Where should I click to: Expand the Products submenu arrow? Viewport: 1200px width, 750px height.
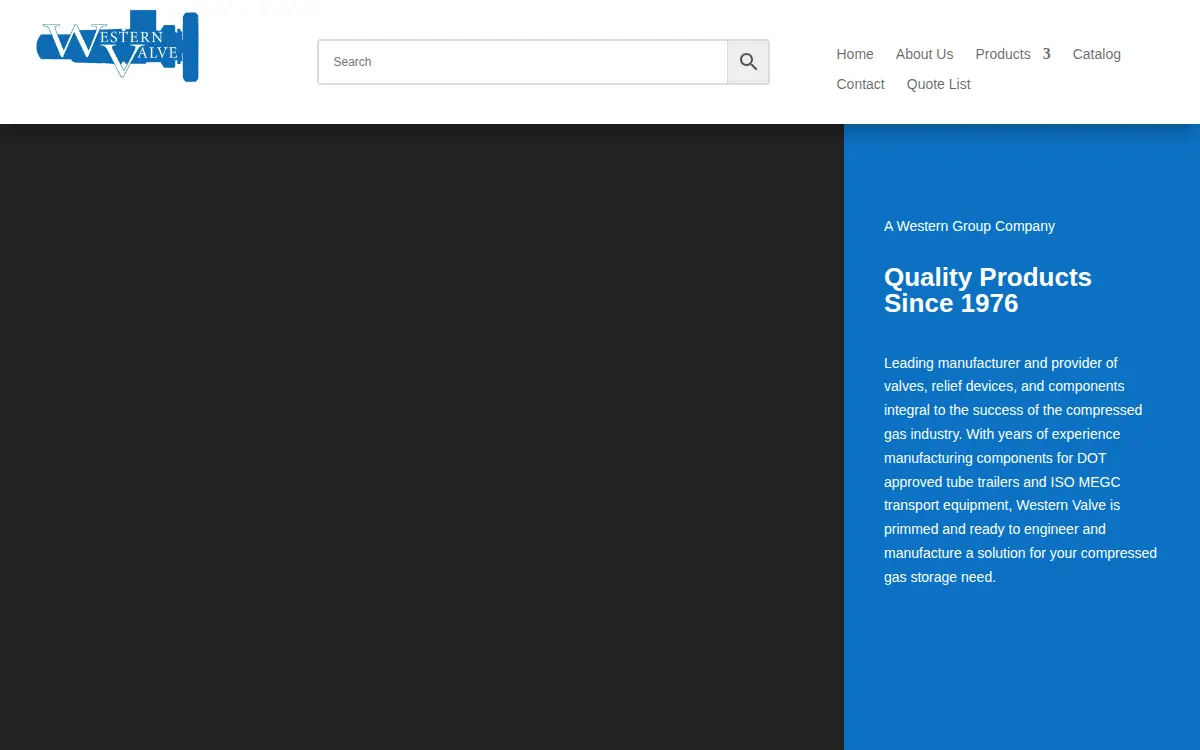[1046, 54]
